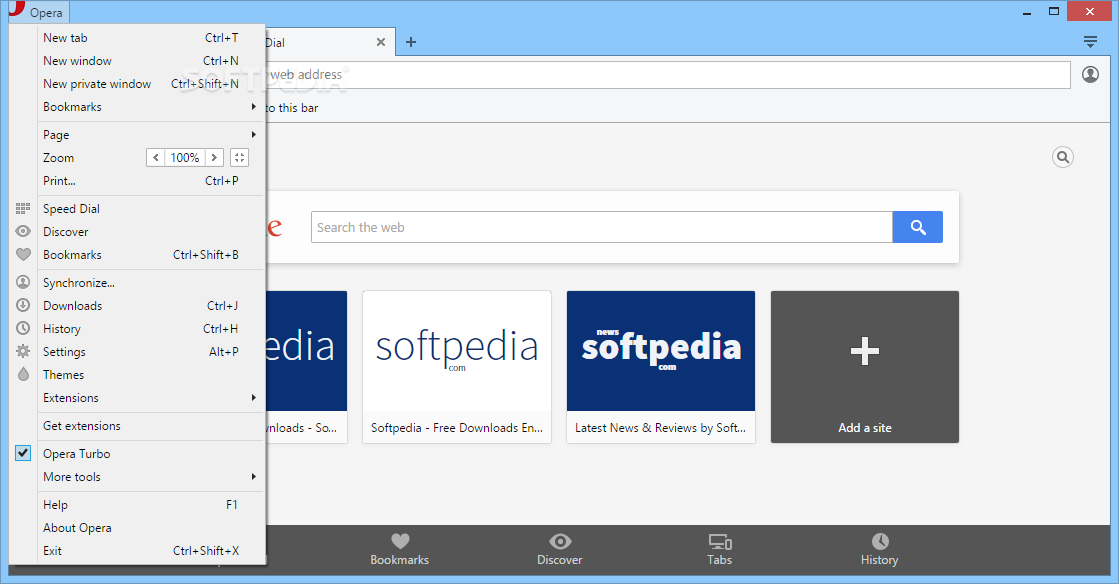This screenshot has width=1119, height=584.
Task: Increase zoom with right arrow
Action: (x=214, y=158)
